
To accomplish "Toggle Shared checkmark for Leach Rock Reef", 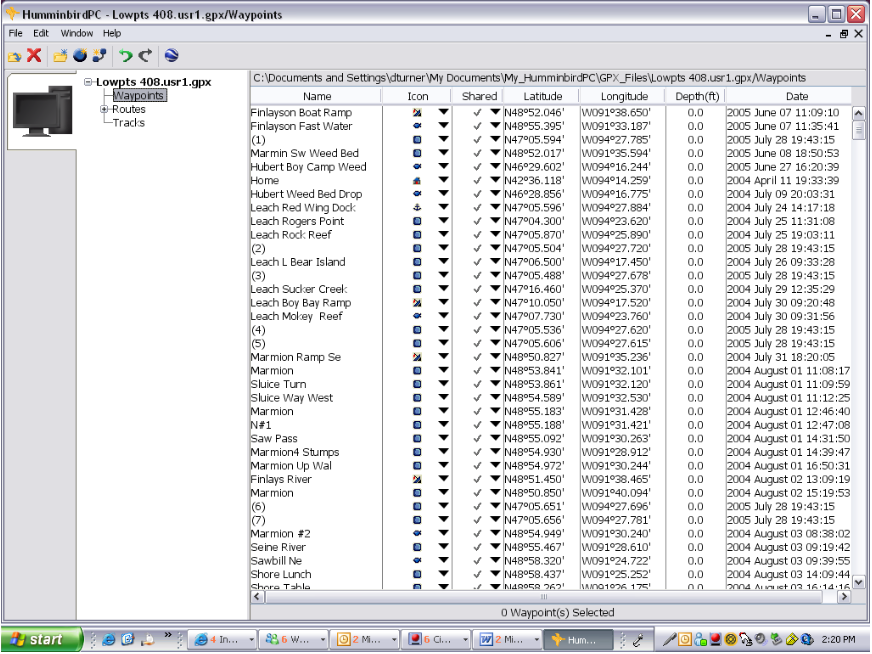I will pyautogui.click(x=477, y=235).
